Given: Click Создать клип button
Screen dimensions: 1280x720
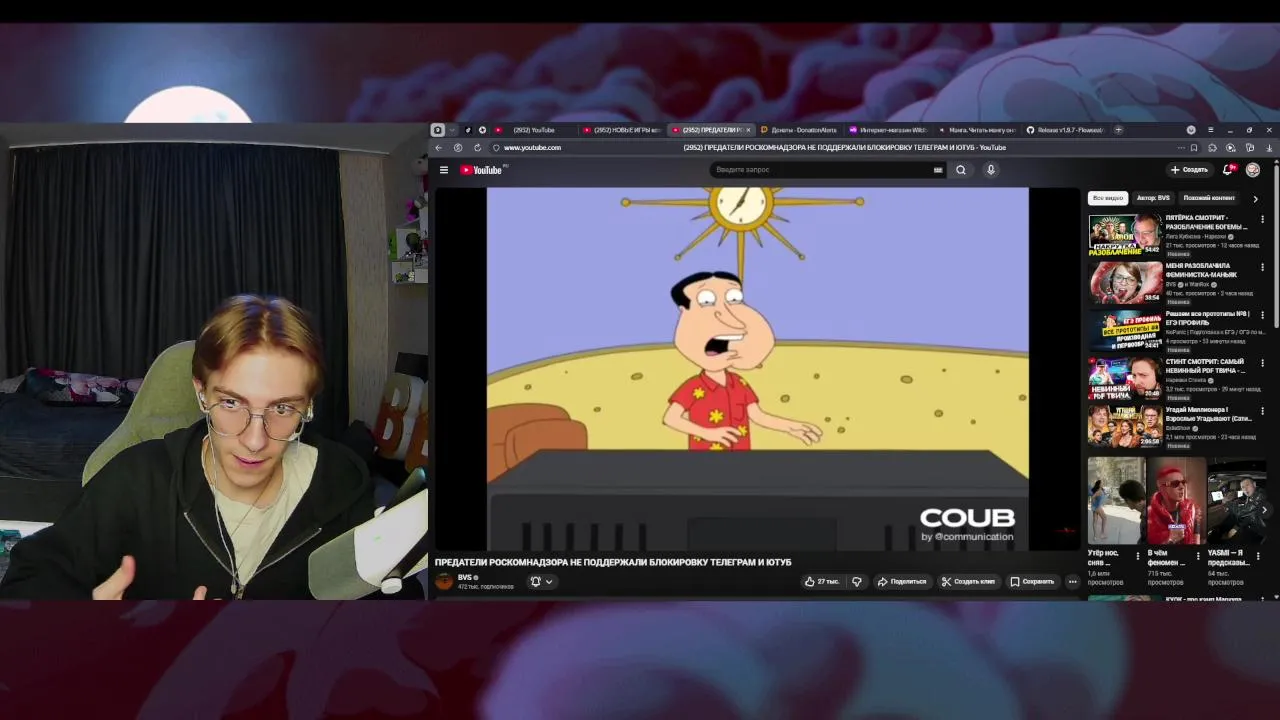Looking at the screenshot, I should [x=969, y=581].
